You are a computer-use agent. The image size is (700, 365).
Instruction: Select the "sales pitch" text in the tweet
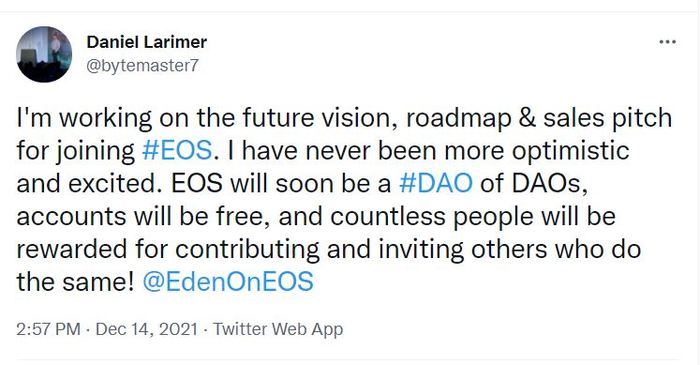point(608,119)
